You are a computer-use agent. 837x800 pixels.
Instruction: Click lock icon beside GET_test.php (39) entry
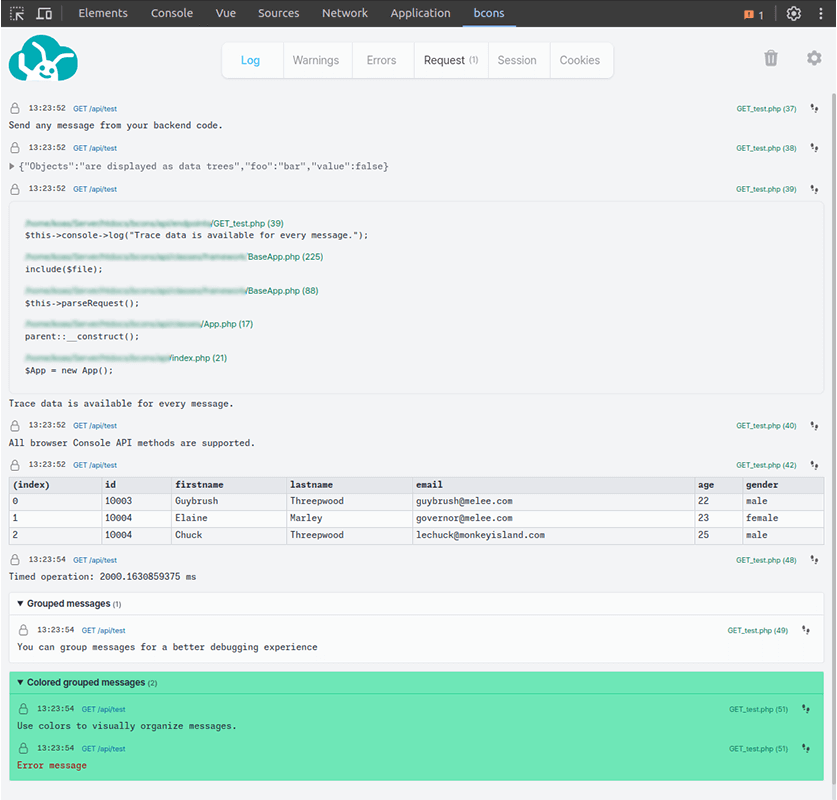pos(15,189)
